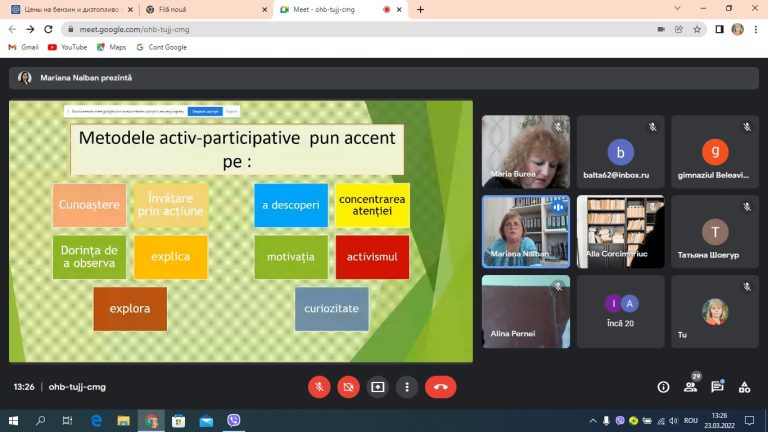Click the meet.google.com address bar
This screenshot has width=768, height=432.
(x=360, y=29)
